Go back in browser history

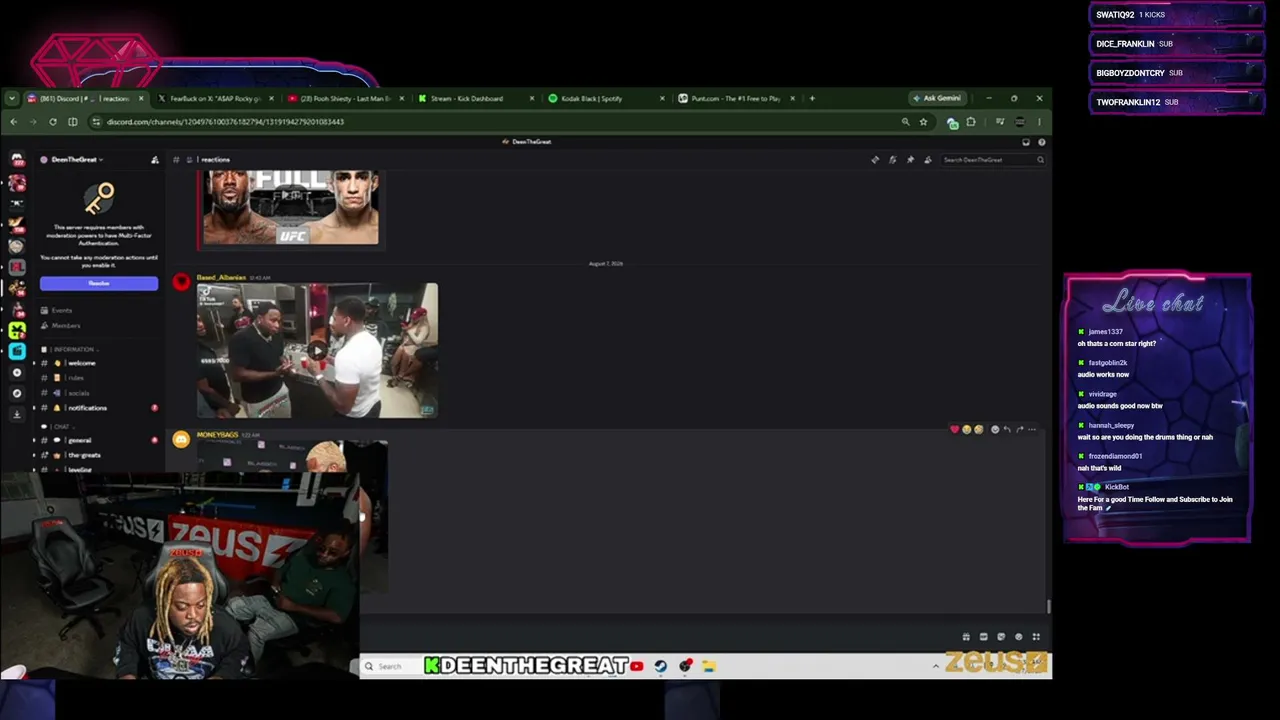click(x=13, y=122)
